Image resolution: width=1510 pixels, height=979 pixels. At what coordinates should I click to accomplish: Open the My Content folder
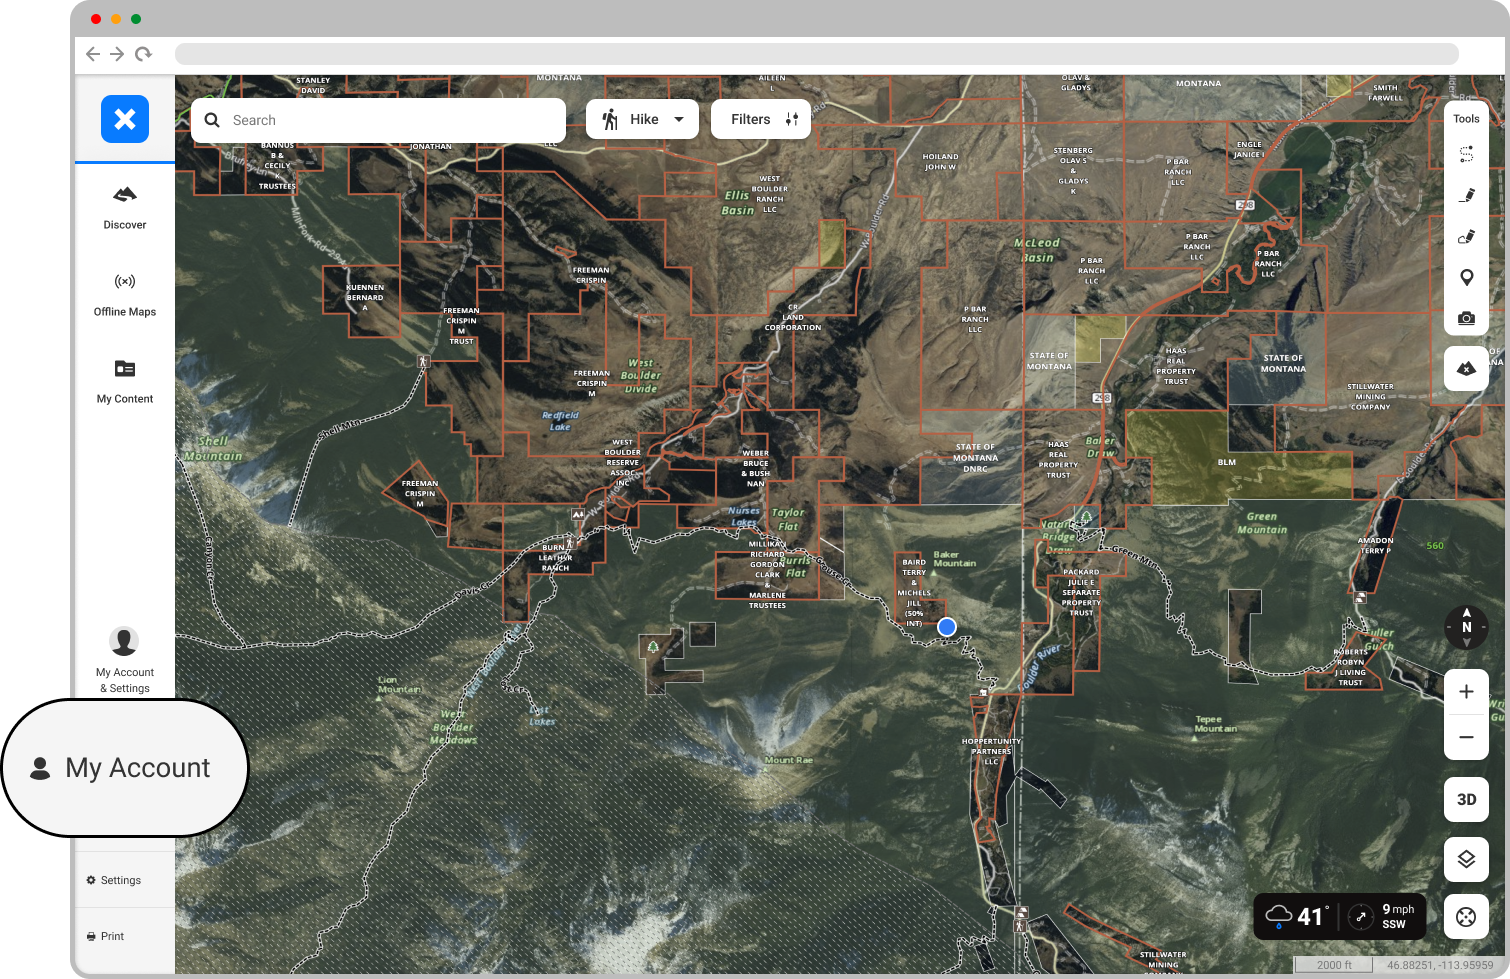pos(125,382)
